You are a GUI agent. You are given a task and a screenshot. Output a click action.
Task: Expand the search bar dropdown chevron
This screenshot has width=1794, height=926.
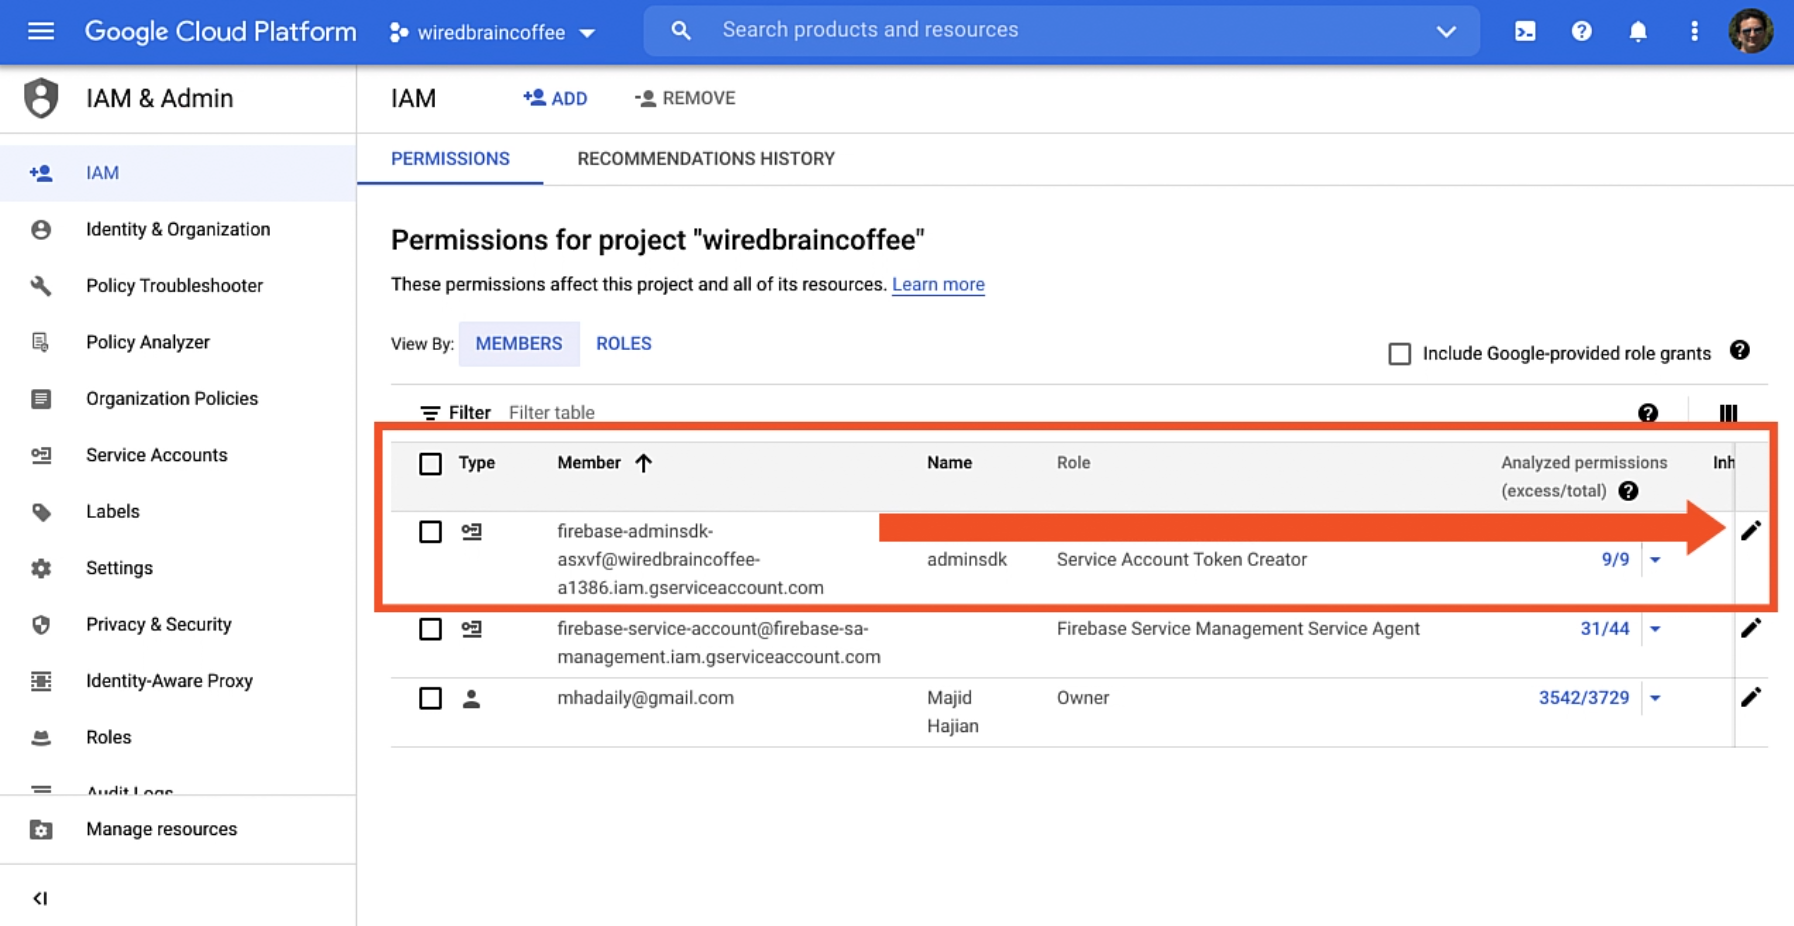[1446, 31]
